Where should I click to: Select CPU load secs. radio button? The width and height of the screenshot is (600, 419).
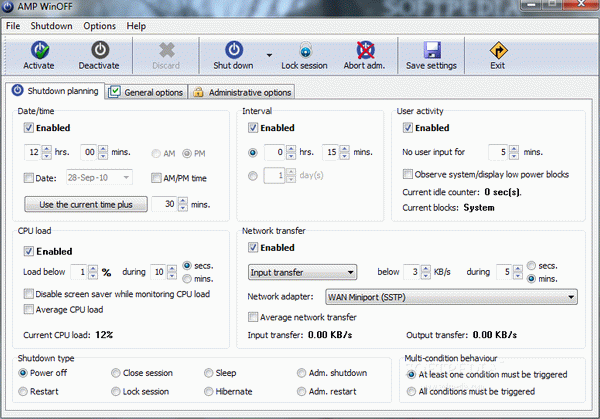pos(187,265)
